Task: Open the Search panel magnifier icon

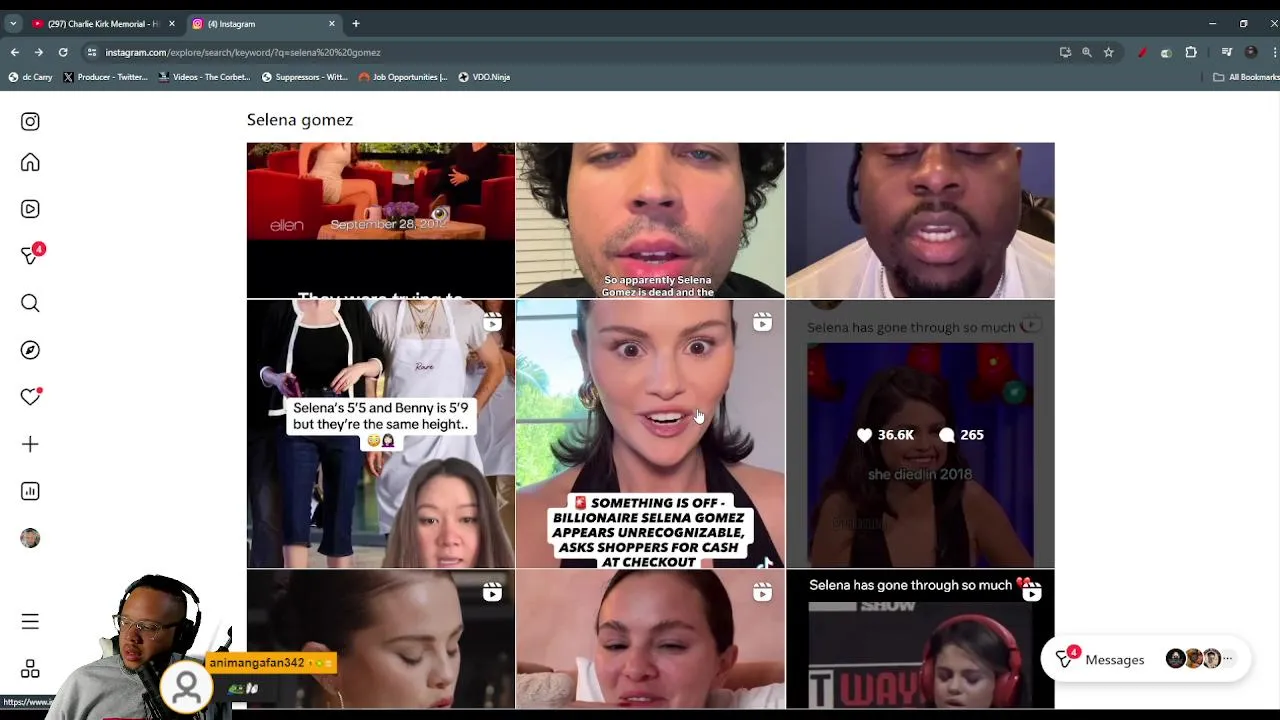Action: pyautogui.click(x=30, y=303)
